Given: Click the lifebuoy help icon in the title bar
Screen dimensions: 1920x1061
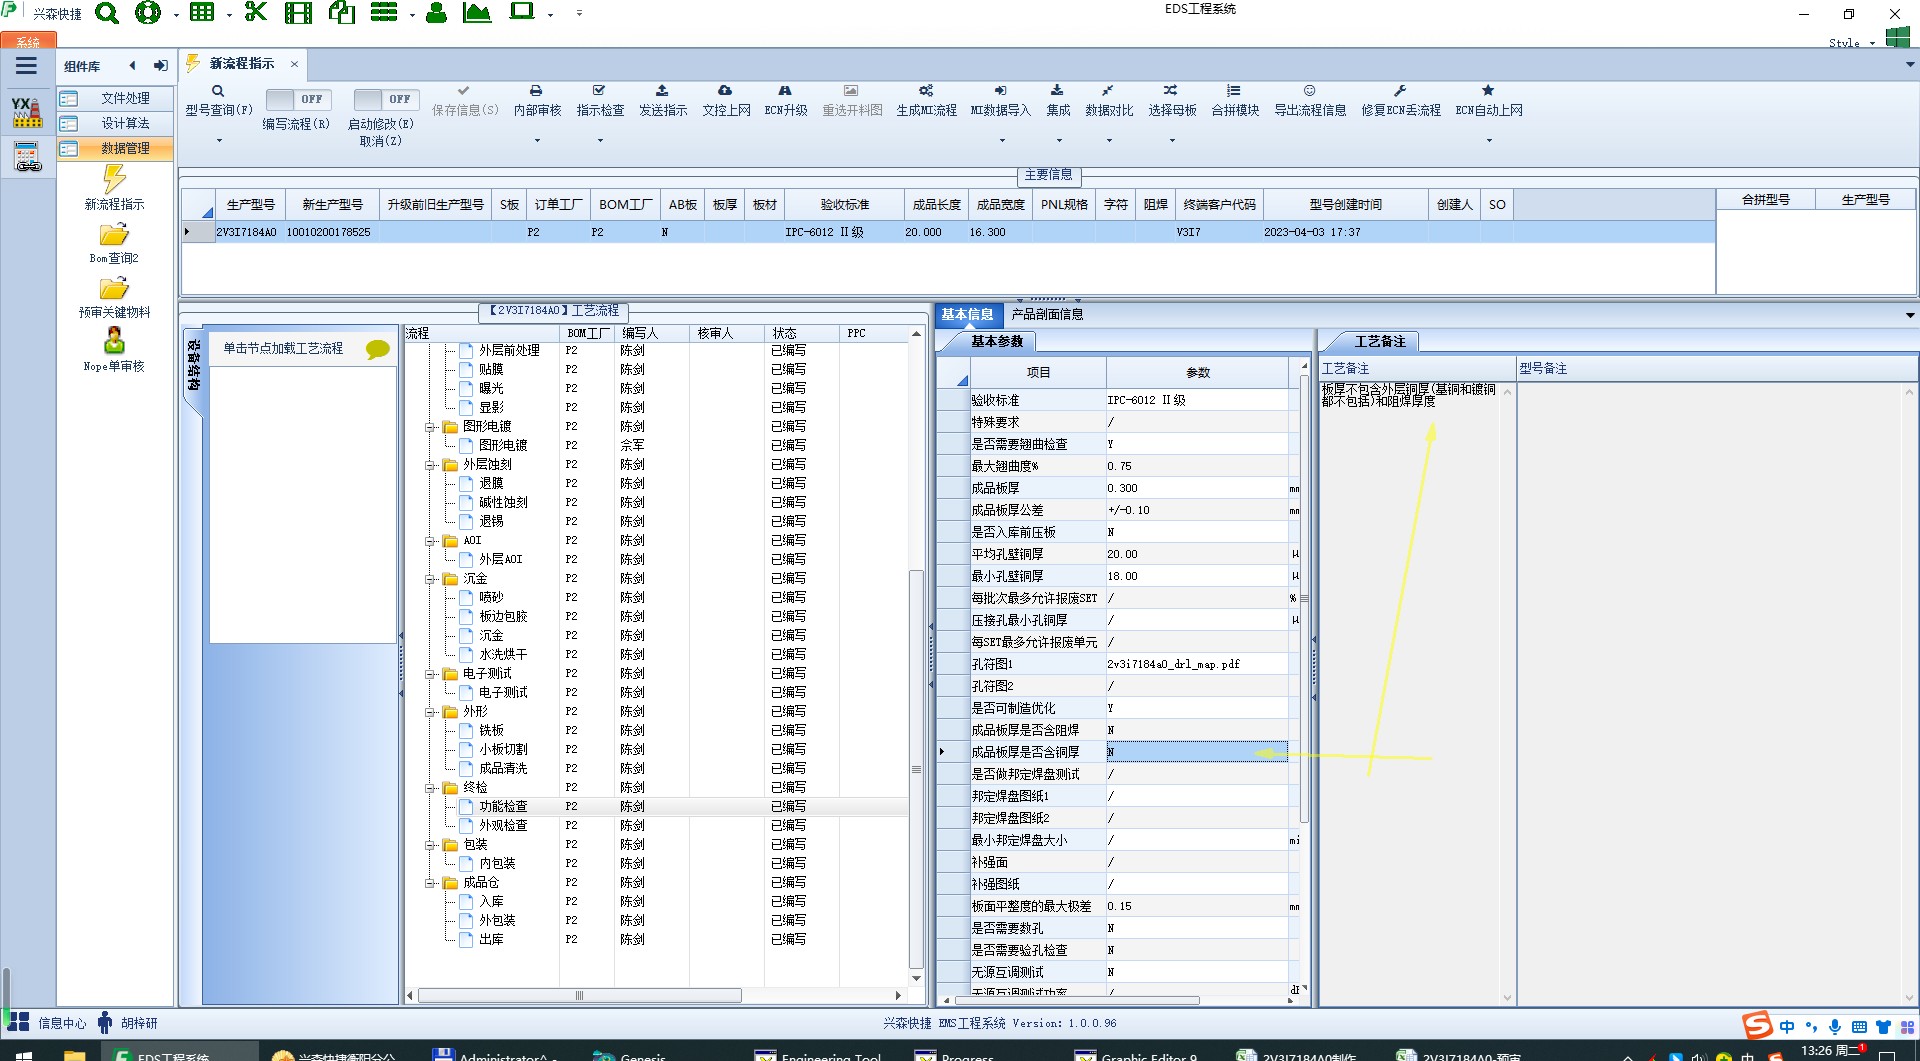Looking at the screenshot, I should tap(148, 13).
